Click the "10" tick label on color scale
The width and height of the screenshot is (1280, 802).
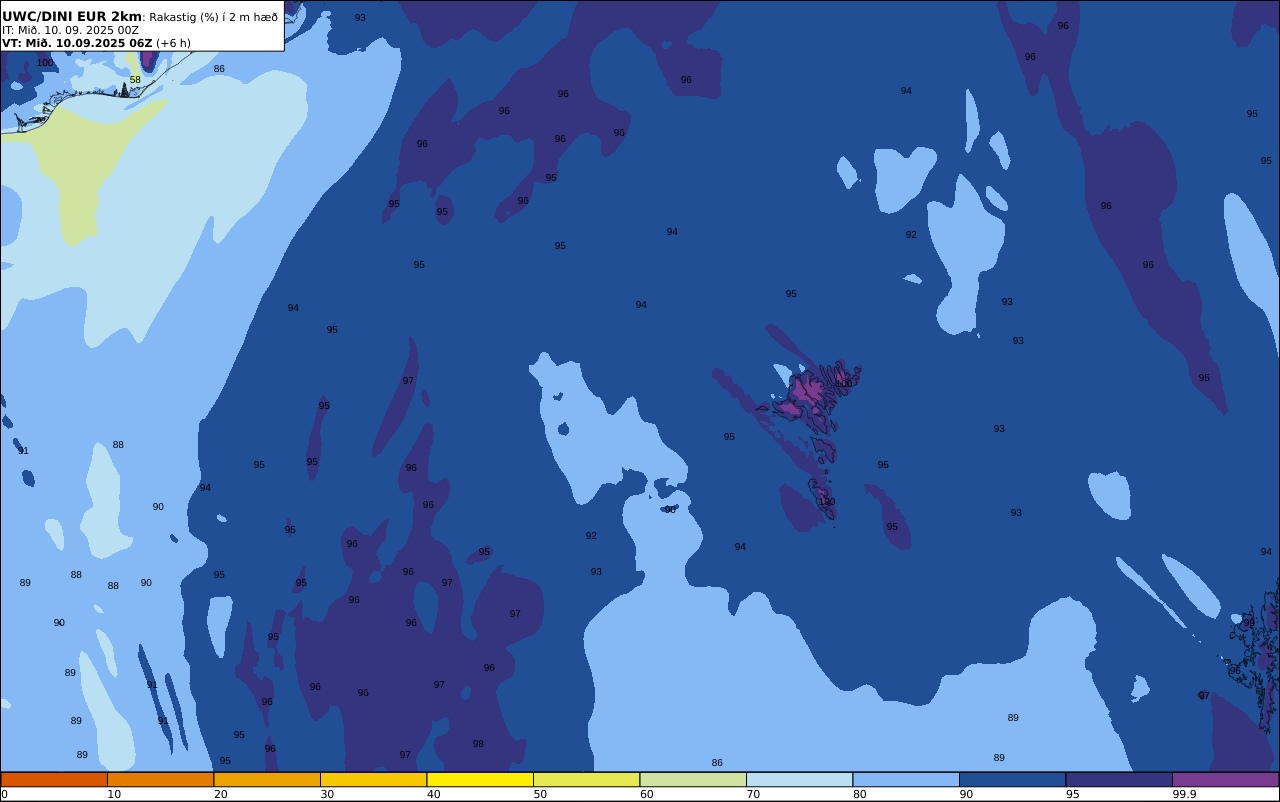tap(114, 794)
